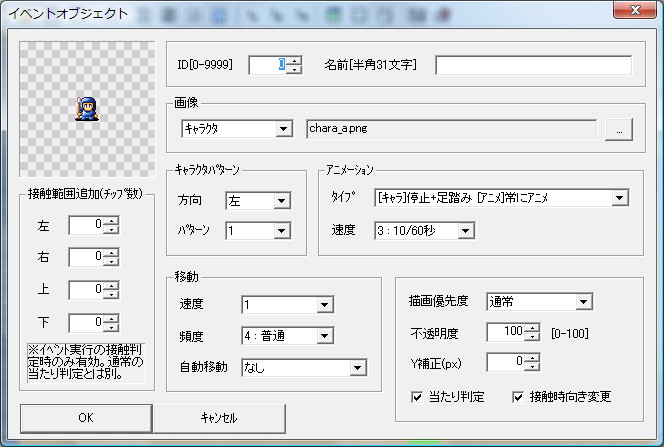Toggle the 接触時向き変更 checkbox
This screenshot has height=447, width=664.
(518, 397)
